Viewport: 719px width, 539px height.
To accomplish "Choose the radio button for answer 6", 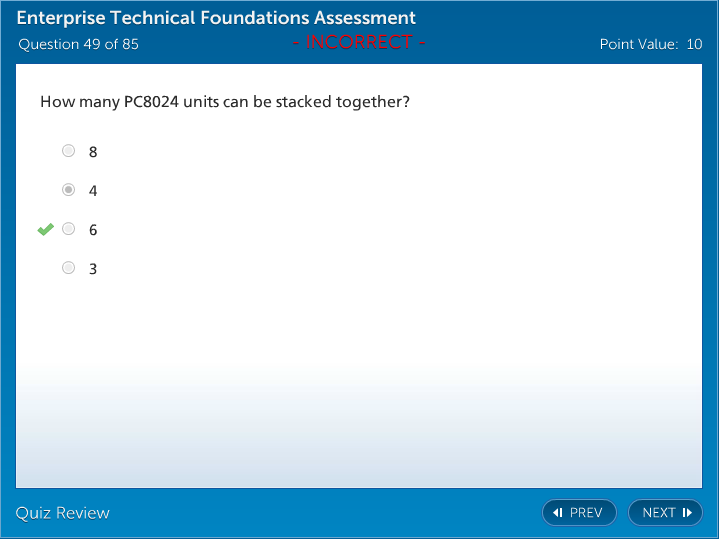I will click(68, 229).
